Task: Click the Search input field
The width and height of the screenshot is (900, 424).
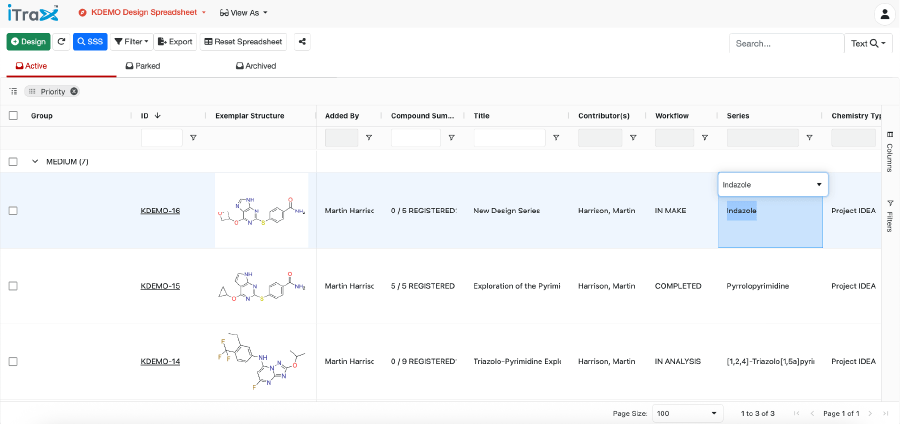Action: tap(786, 44)
